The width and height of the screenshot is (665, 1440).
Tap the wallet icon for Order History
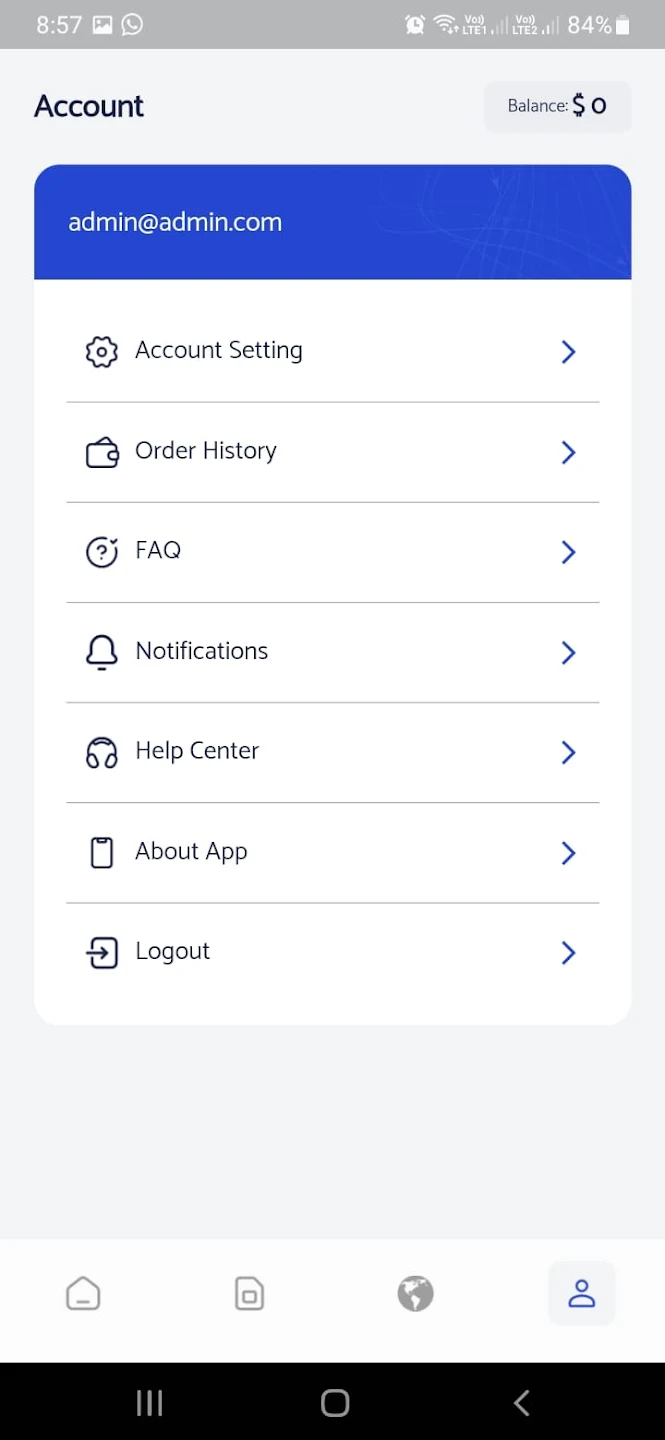click(101, 453)
